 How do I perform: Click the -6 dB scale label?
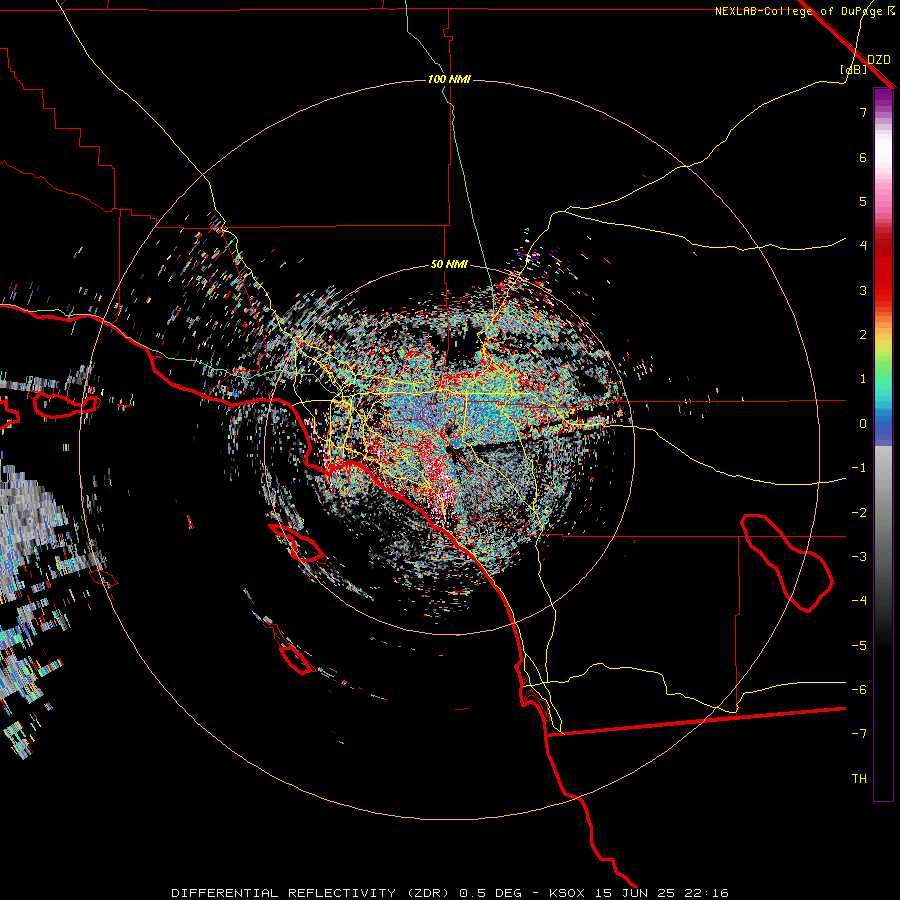859,689
